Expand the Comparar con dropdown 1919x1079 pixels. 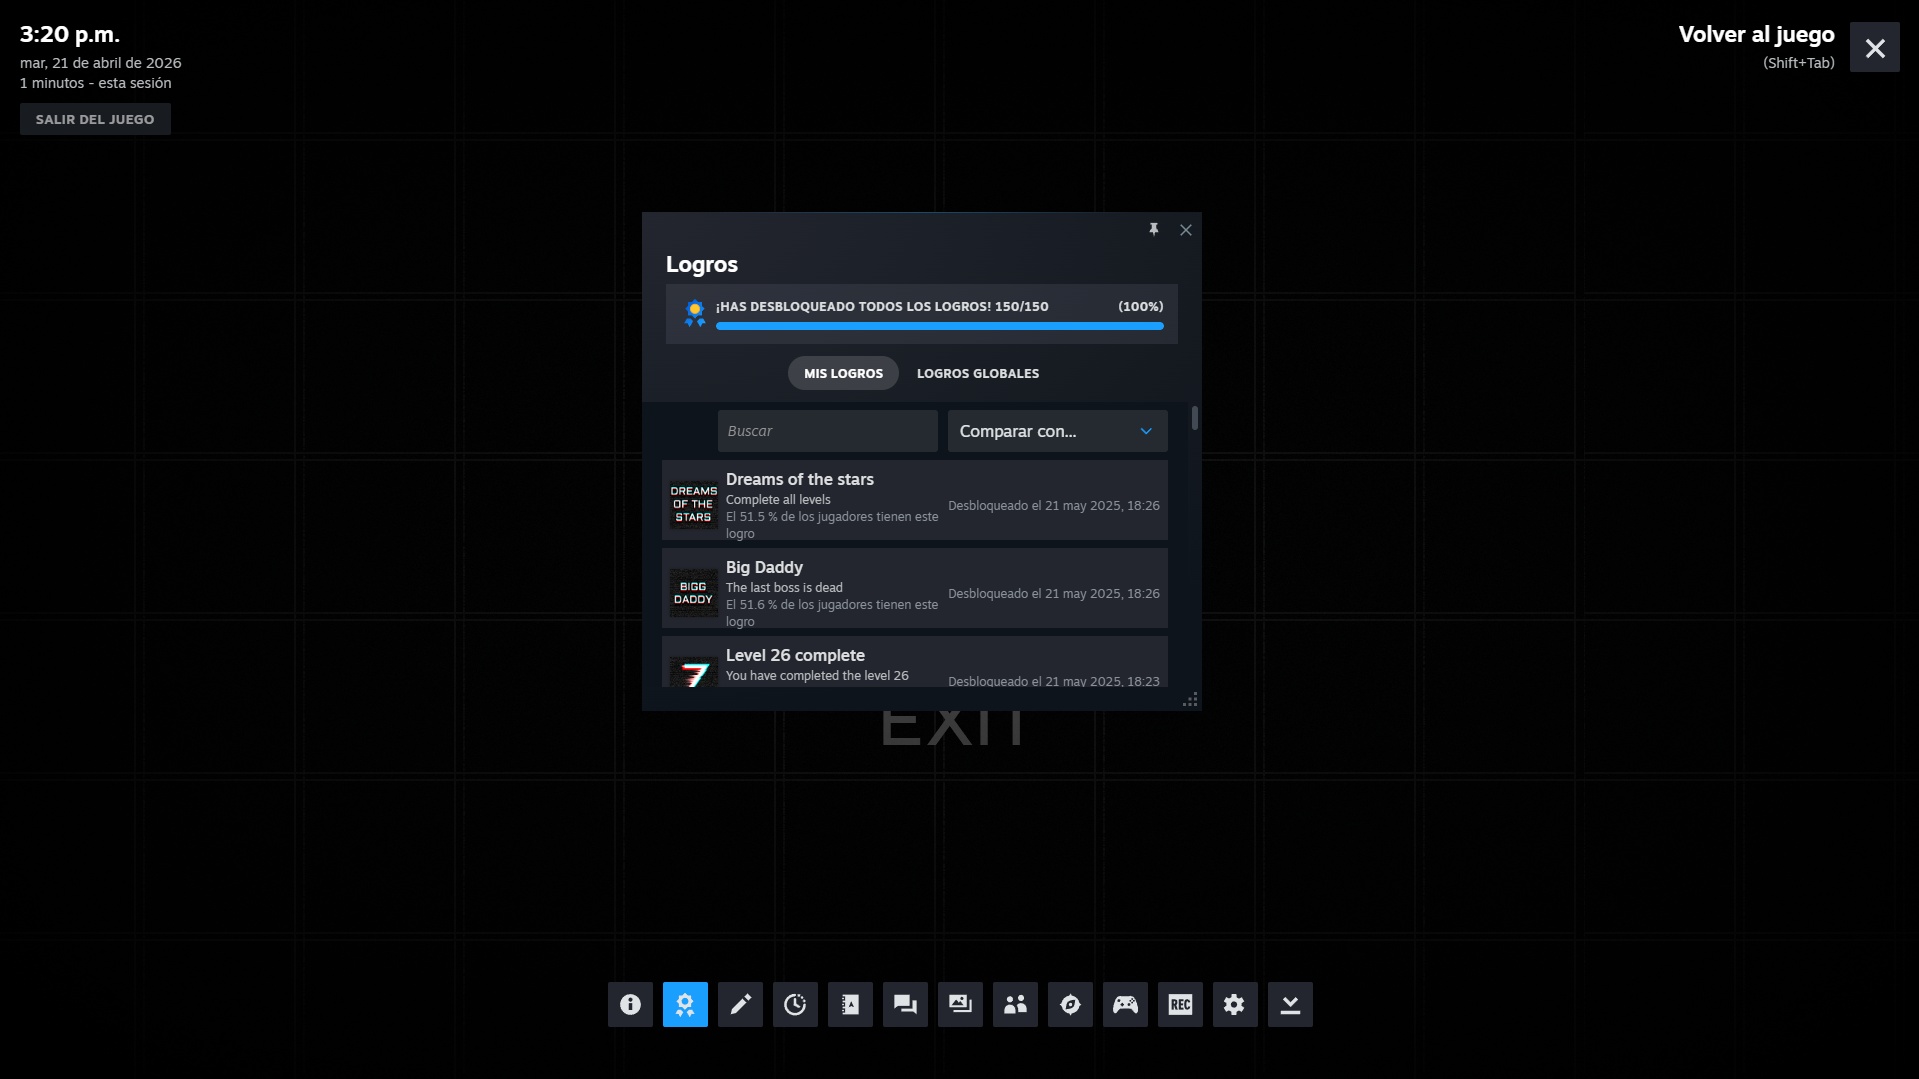1058,431
